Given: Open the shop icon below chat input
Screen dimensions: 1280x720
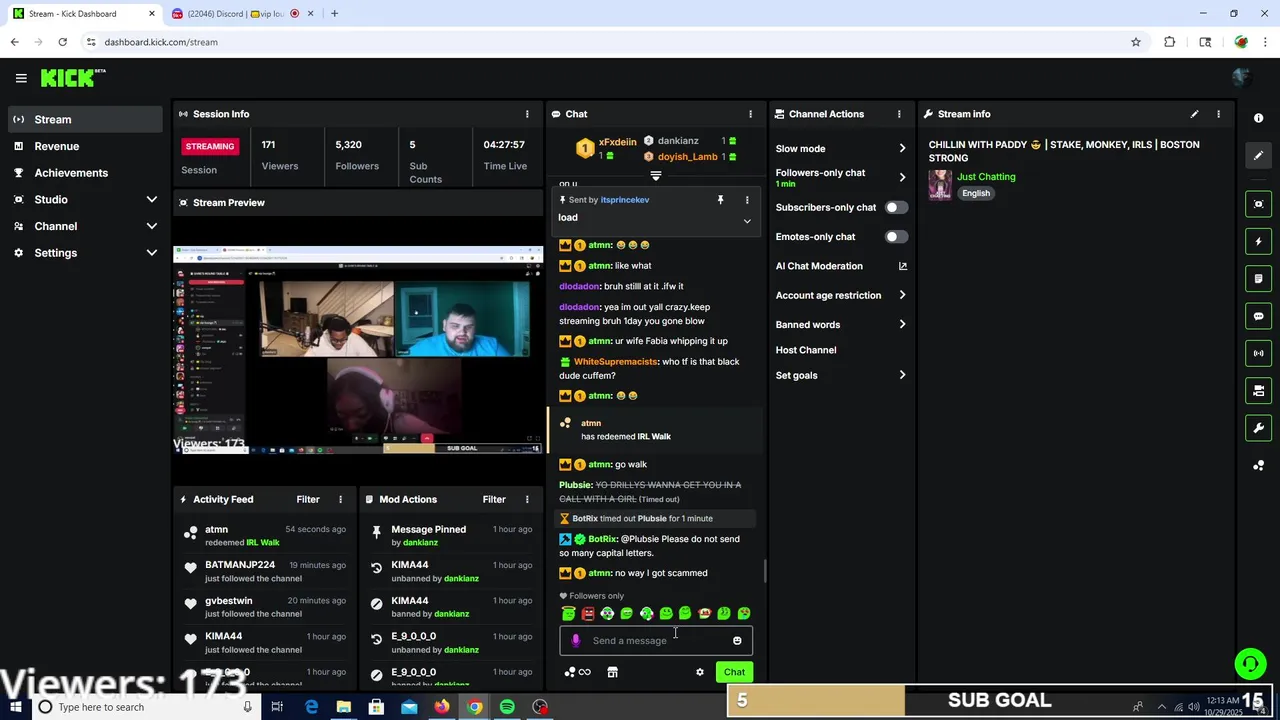Looking at the screenshot, I should click(x=613, y=672).
